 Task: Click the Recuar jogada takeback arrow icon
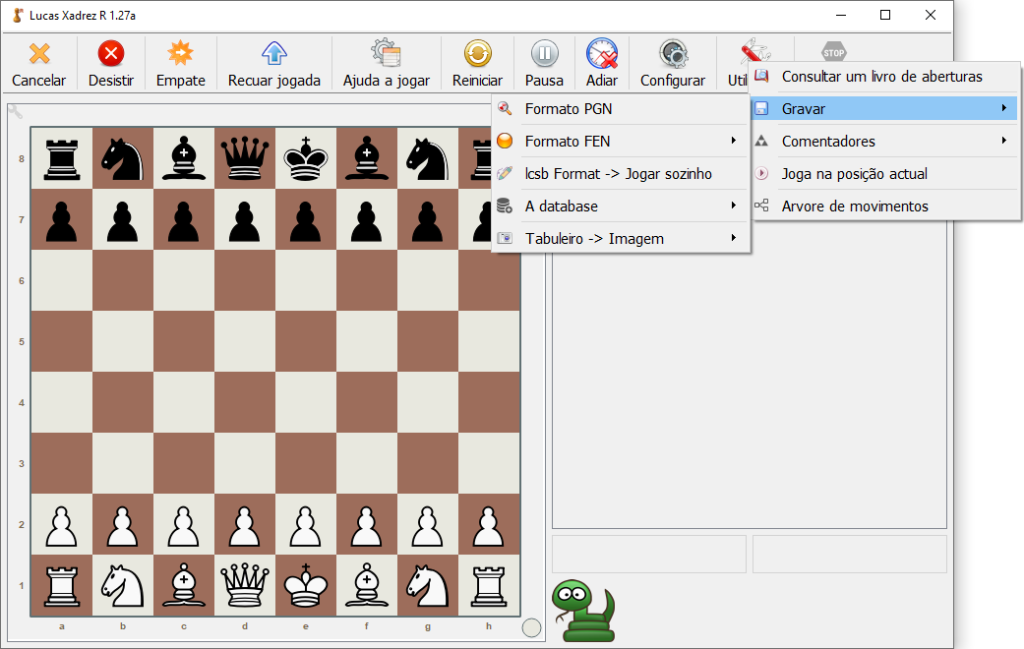(x=274, y=51)
